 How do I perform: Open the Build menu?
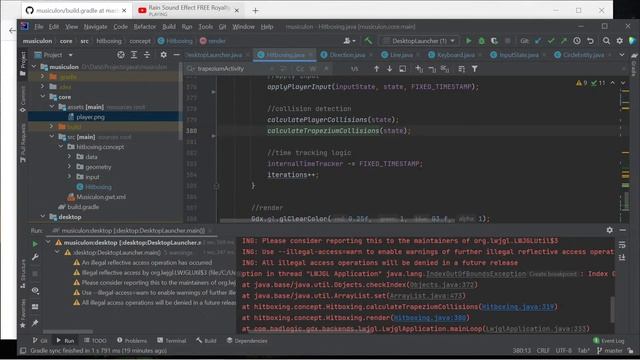tap(169, 27)
